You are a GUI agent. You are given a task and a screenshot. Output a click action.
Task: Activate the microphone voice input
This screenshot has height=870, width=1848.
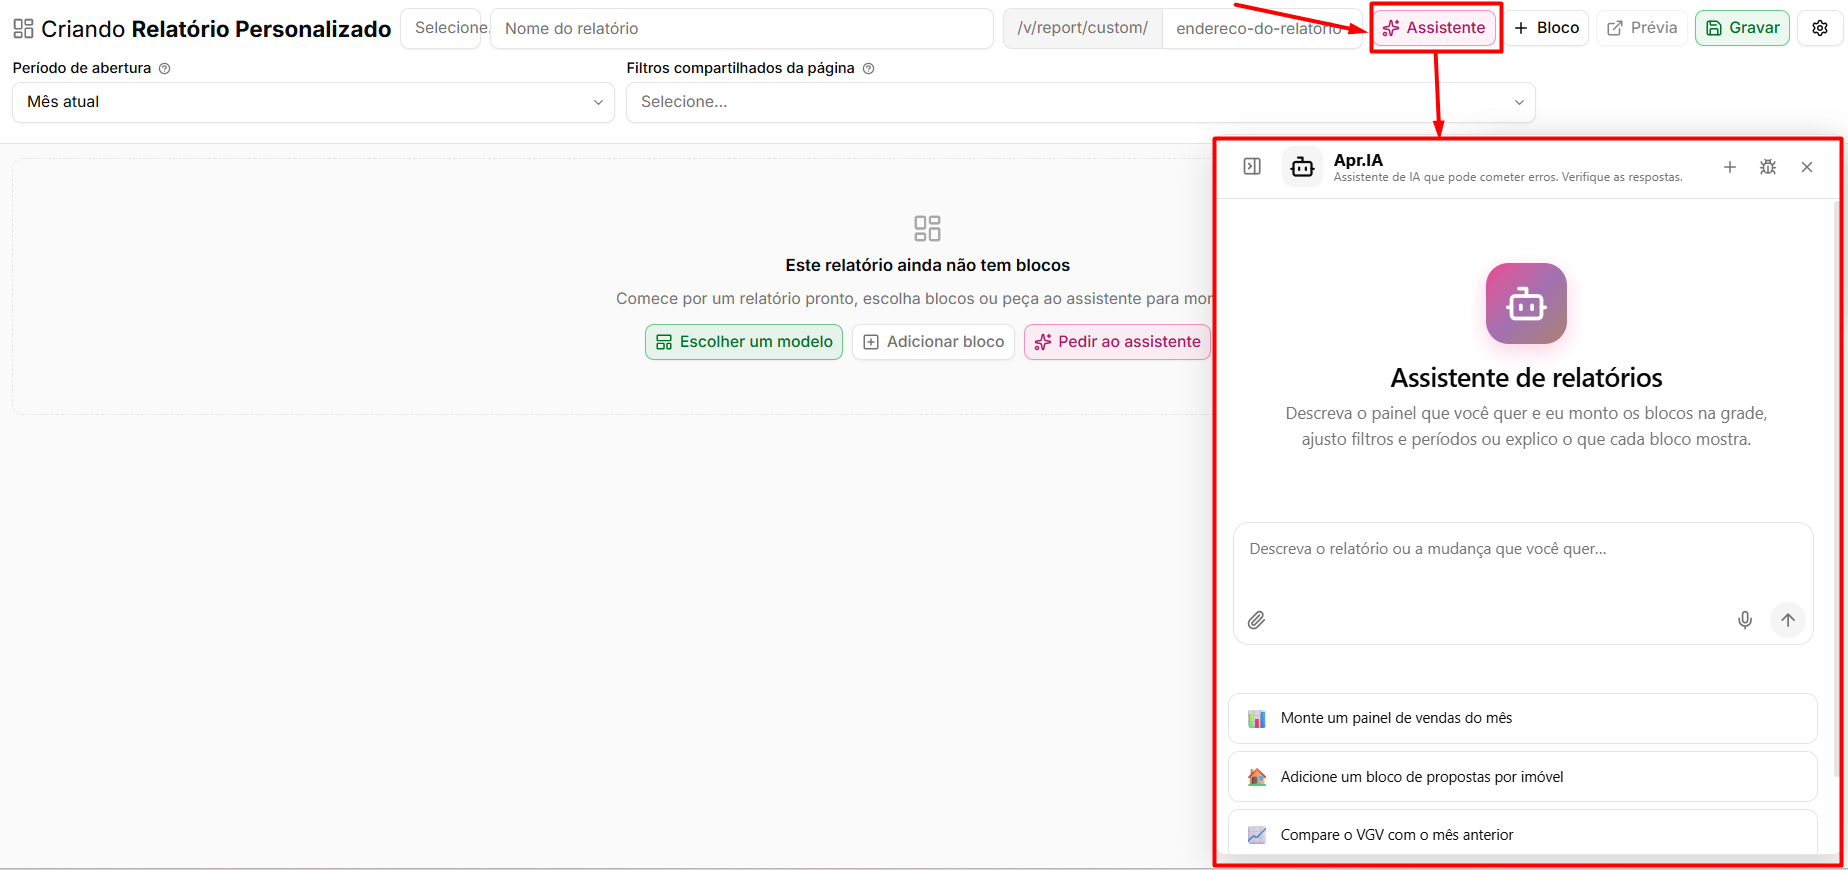pos(1745,620)
